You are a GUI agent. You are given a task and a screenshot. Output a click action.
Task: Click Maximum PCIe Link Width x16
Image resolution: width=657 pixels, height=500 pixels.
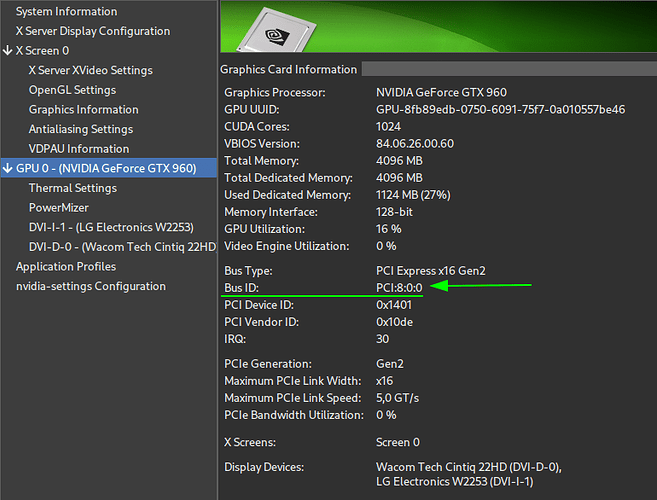tap(385, 381)
